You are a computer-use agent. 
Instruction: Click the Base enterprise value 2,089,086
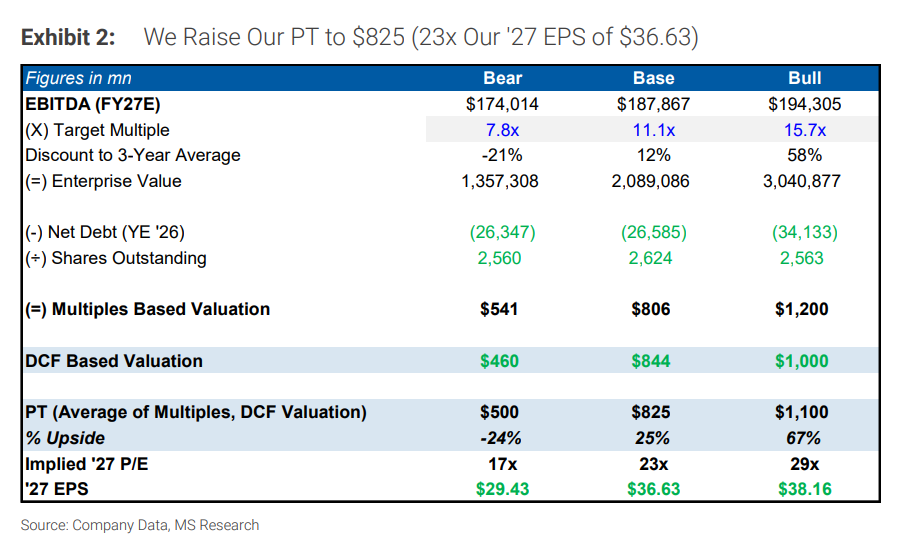(654, 181)
